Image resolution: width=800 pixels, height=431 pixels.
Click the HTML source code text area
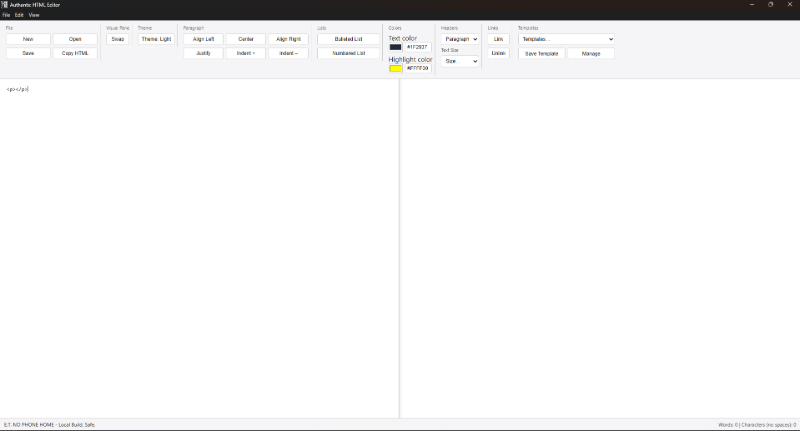click(x=199, y=248)
